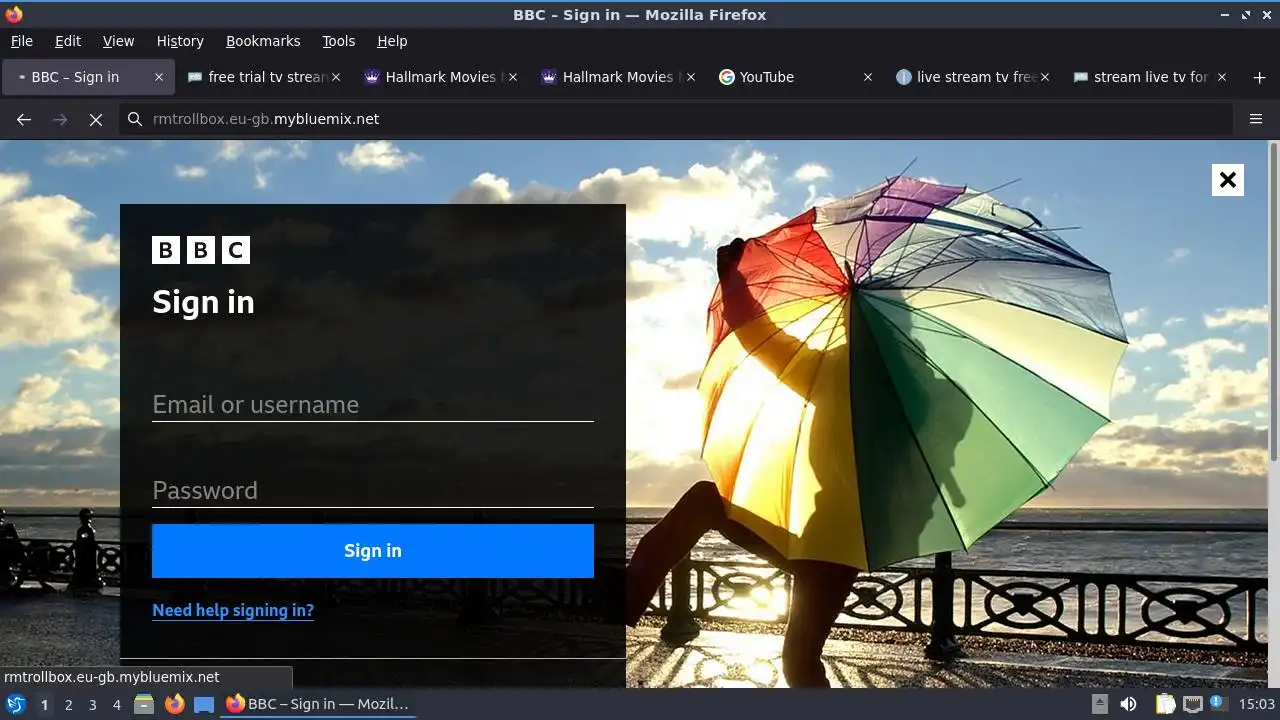Open the History menu

tap(180, 41)
